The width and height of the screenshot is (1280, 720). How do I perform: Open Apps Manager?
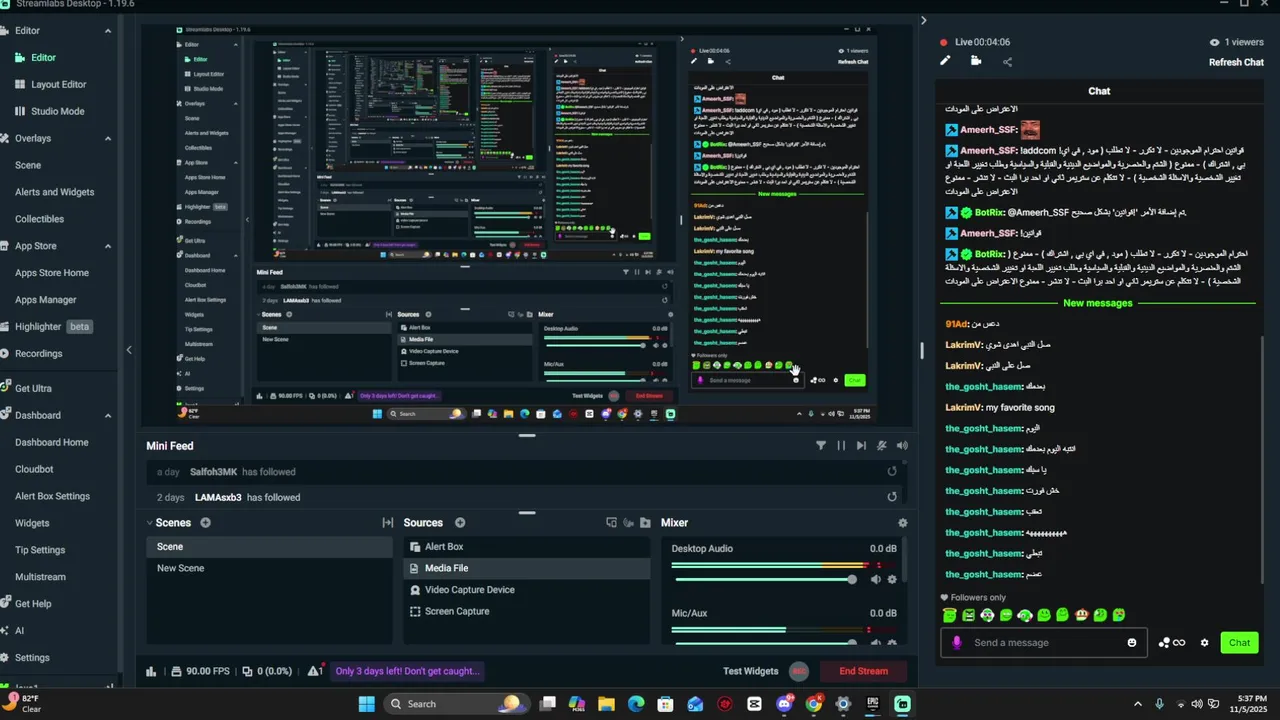point(46,300)
